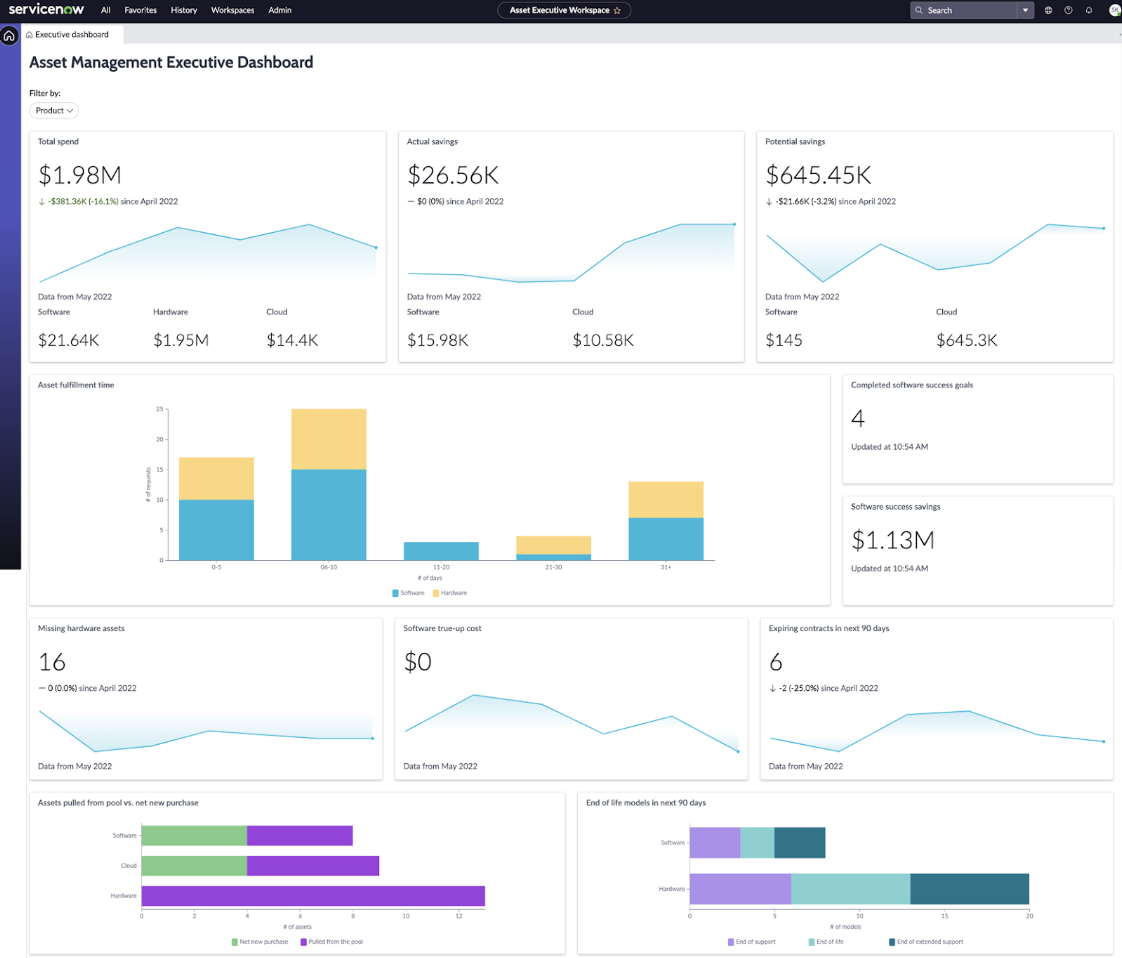Favorite workspace with the star icon
This screenshot has height=958, width=1122.
click(617, 10)
